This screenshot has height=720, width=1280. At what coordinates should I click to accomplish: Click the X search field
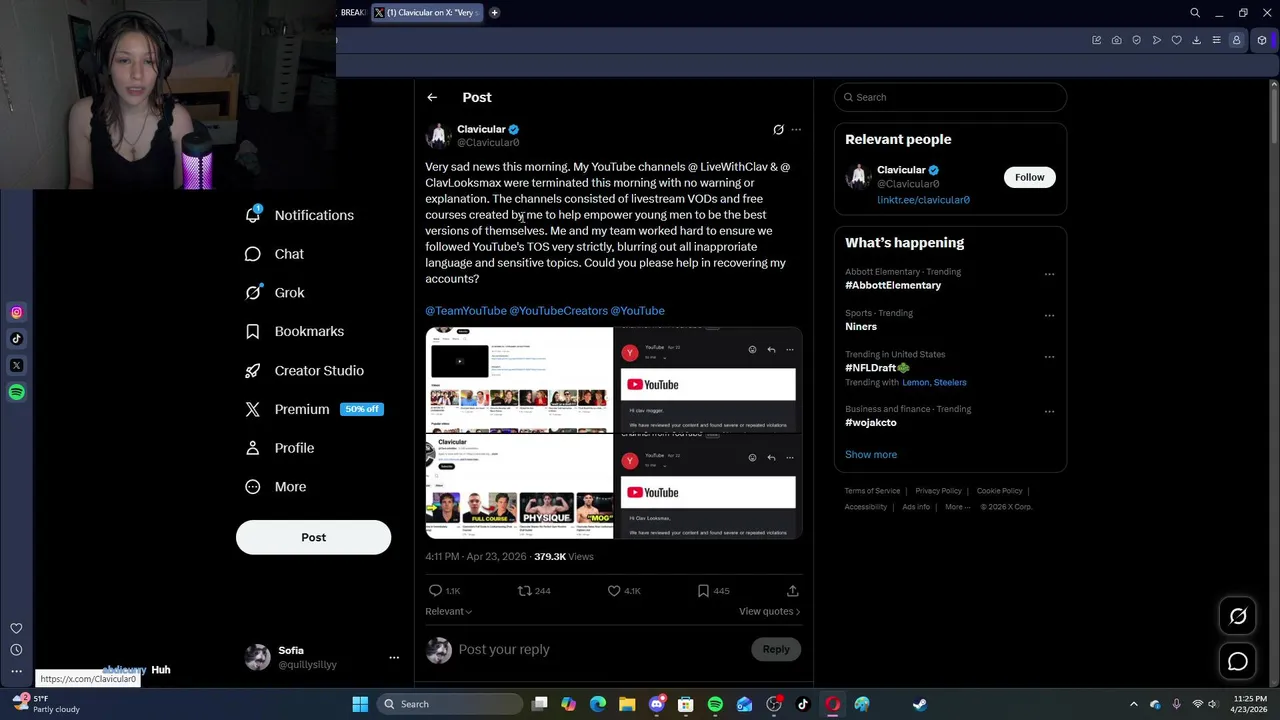(x=950, y=97)
